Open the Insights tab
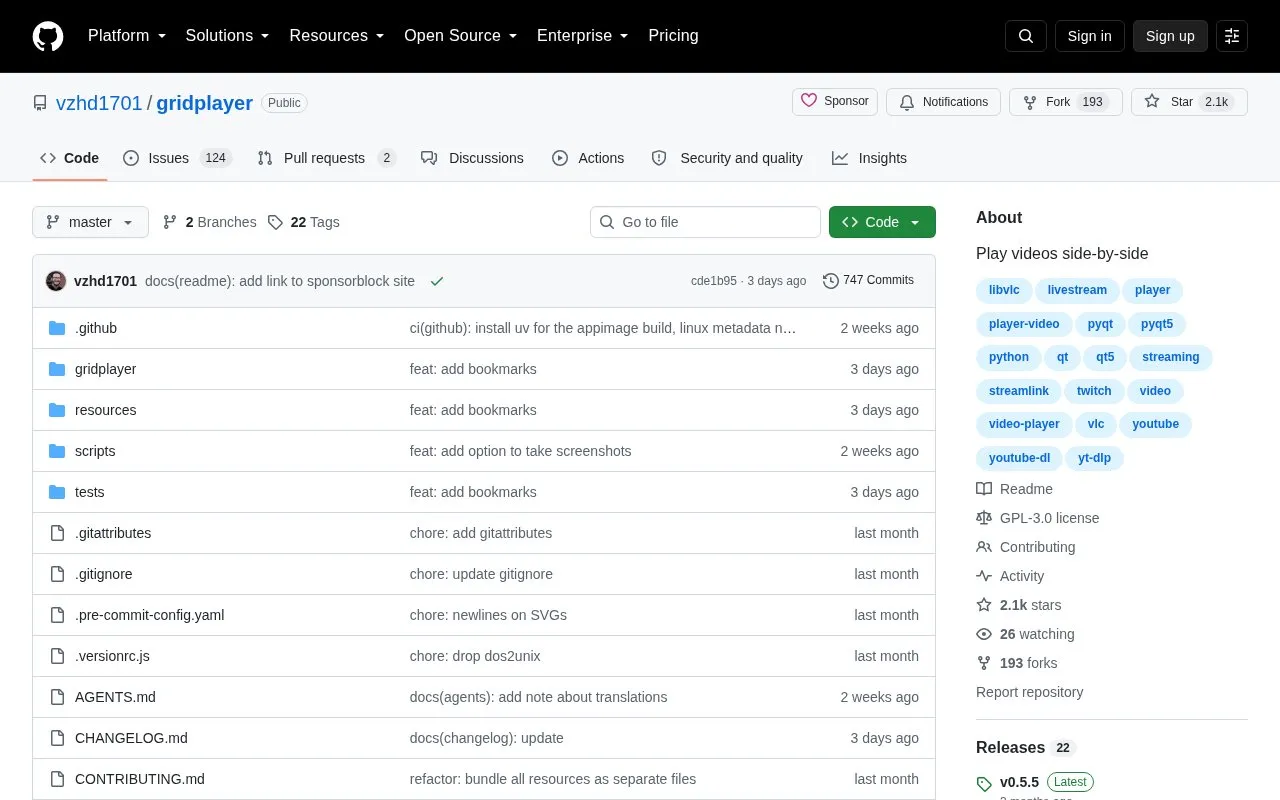 coord(869,158)
